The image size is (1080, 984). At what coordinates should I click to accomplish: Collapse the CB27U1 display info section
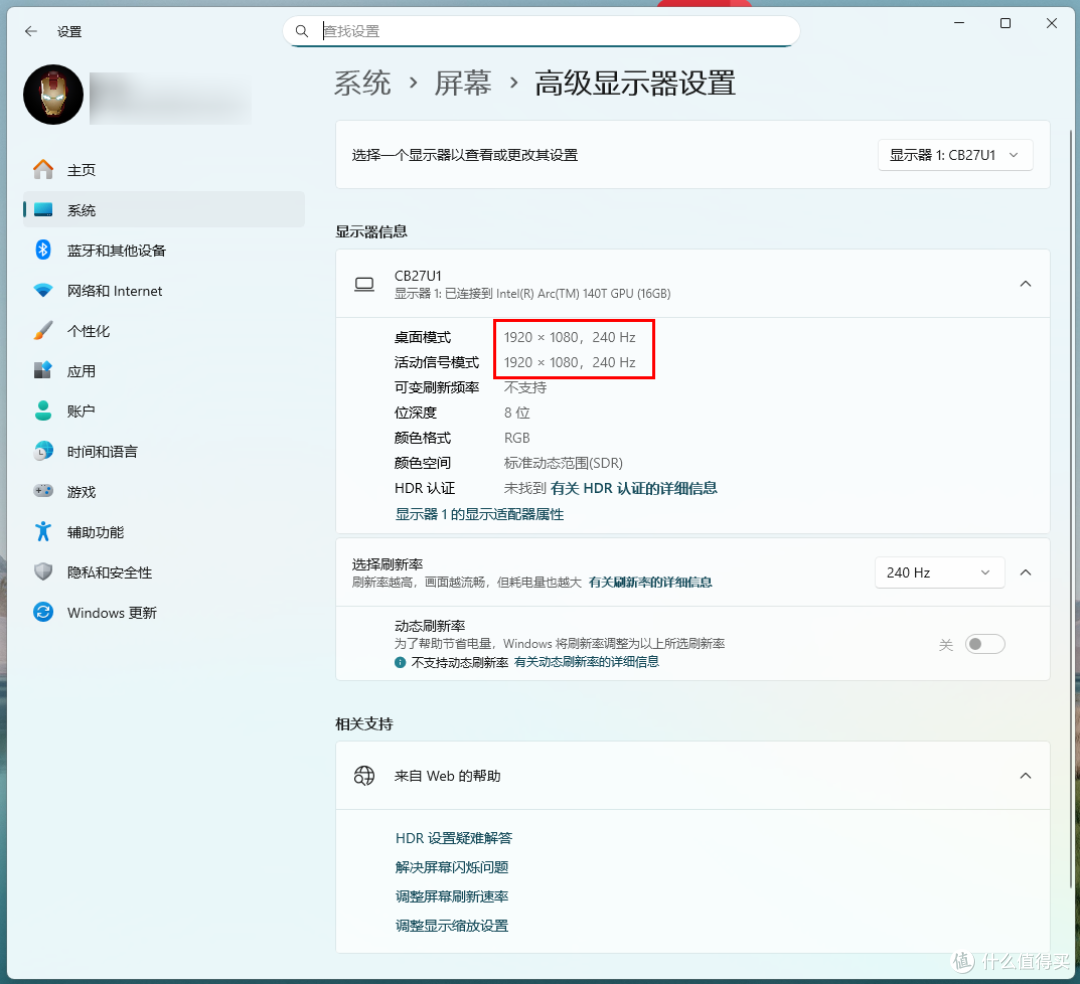tap(1025, 284)
